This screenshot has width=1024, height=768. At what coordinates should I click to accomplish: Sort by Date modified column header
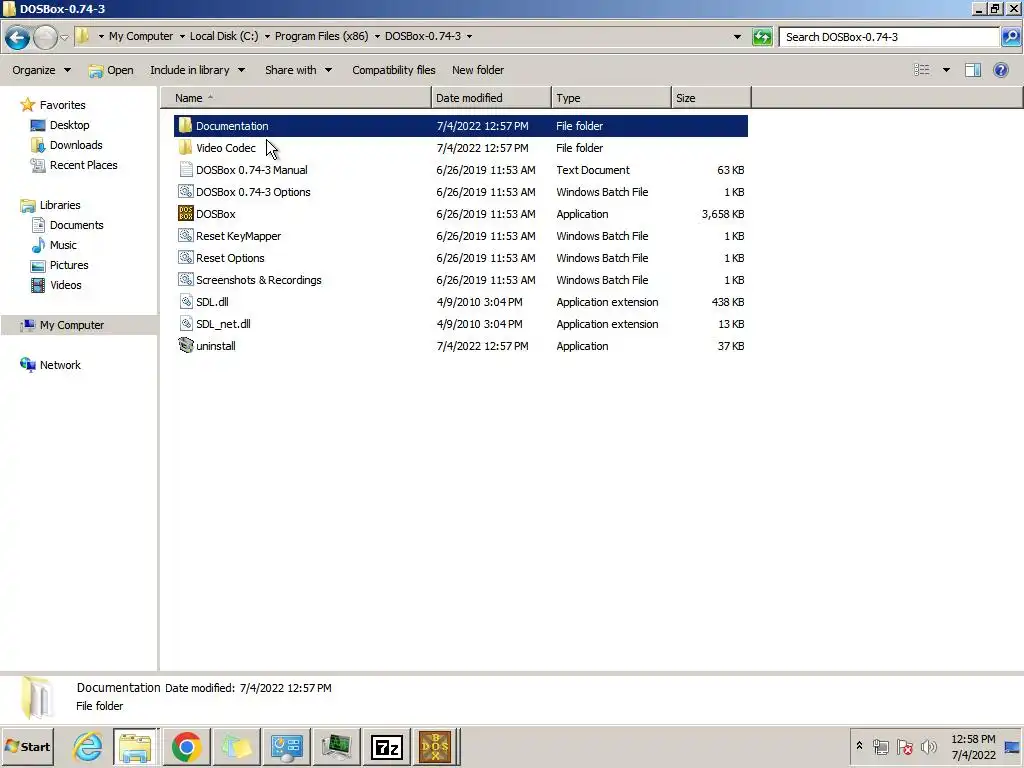click(491, 98)
